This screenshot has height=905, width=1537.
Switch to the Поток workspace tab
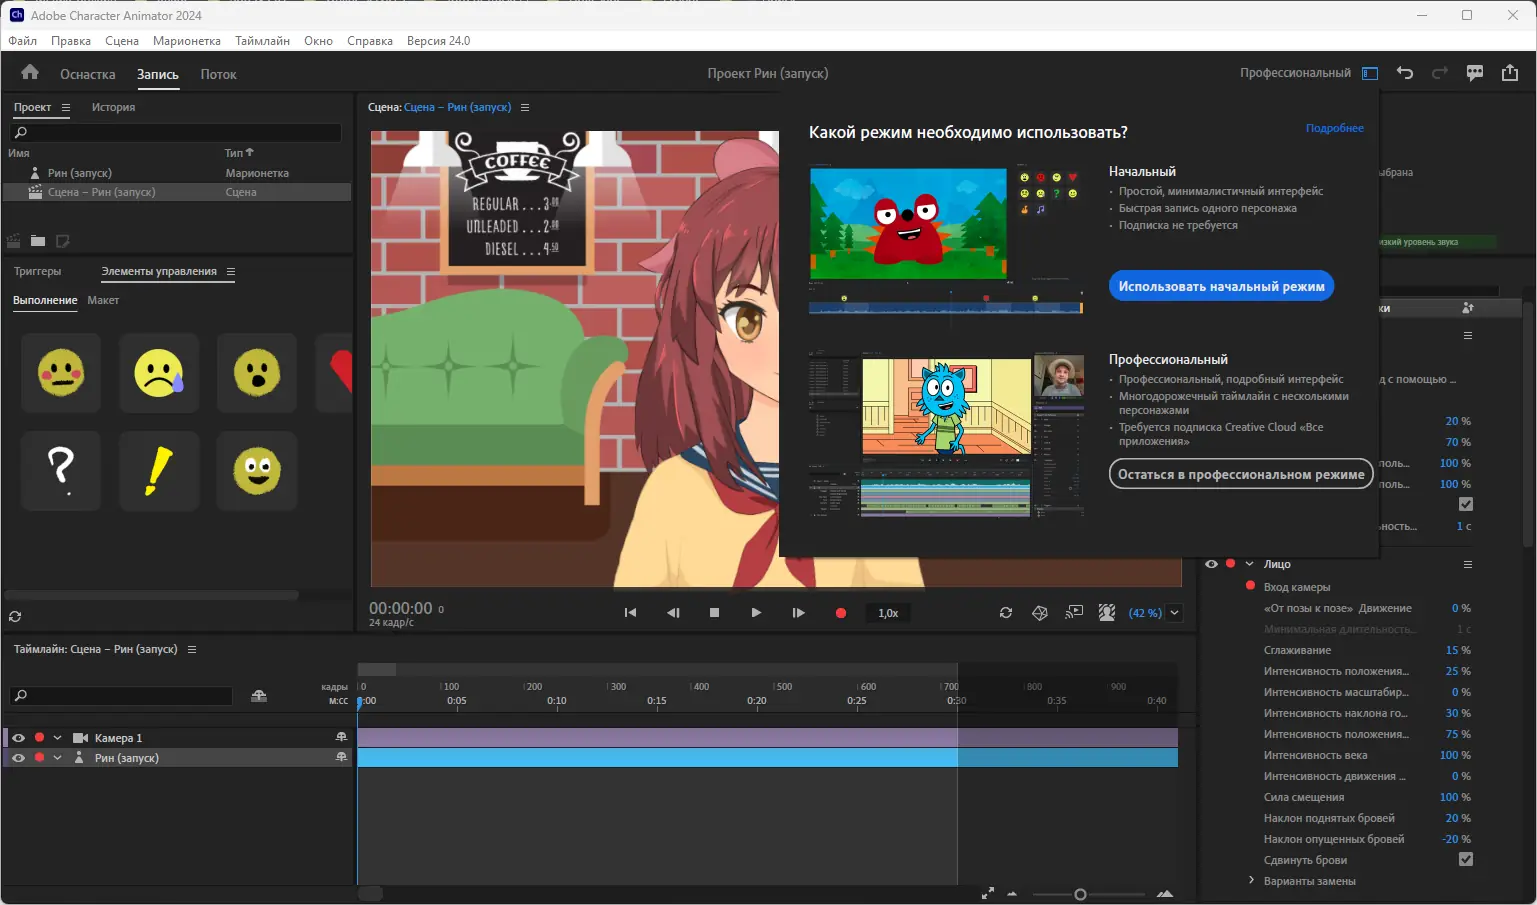pos(218,74)
